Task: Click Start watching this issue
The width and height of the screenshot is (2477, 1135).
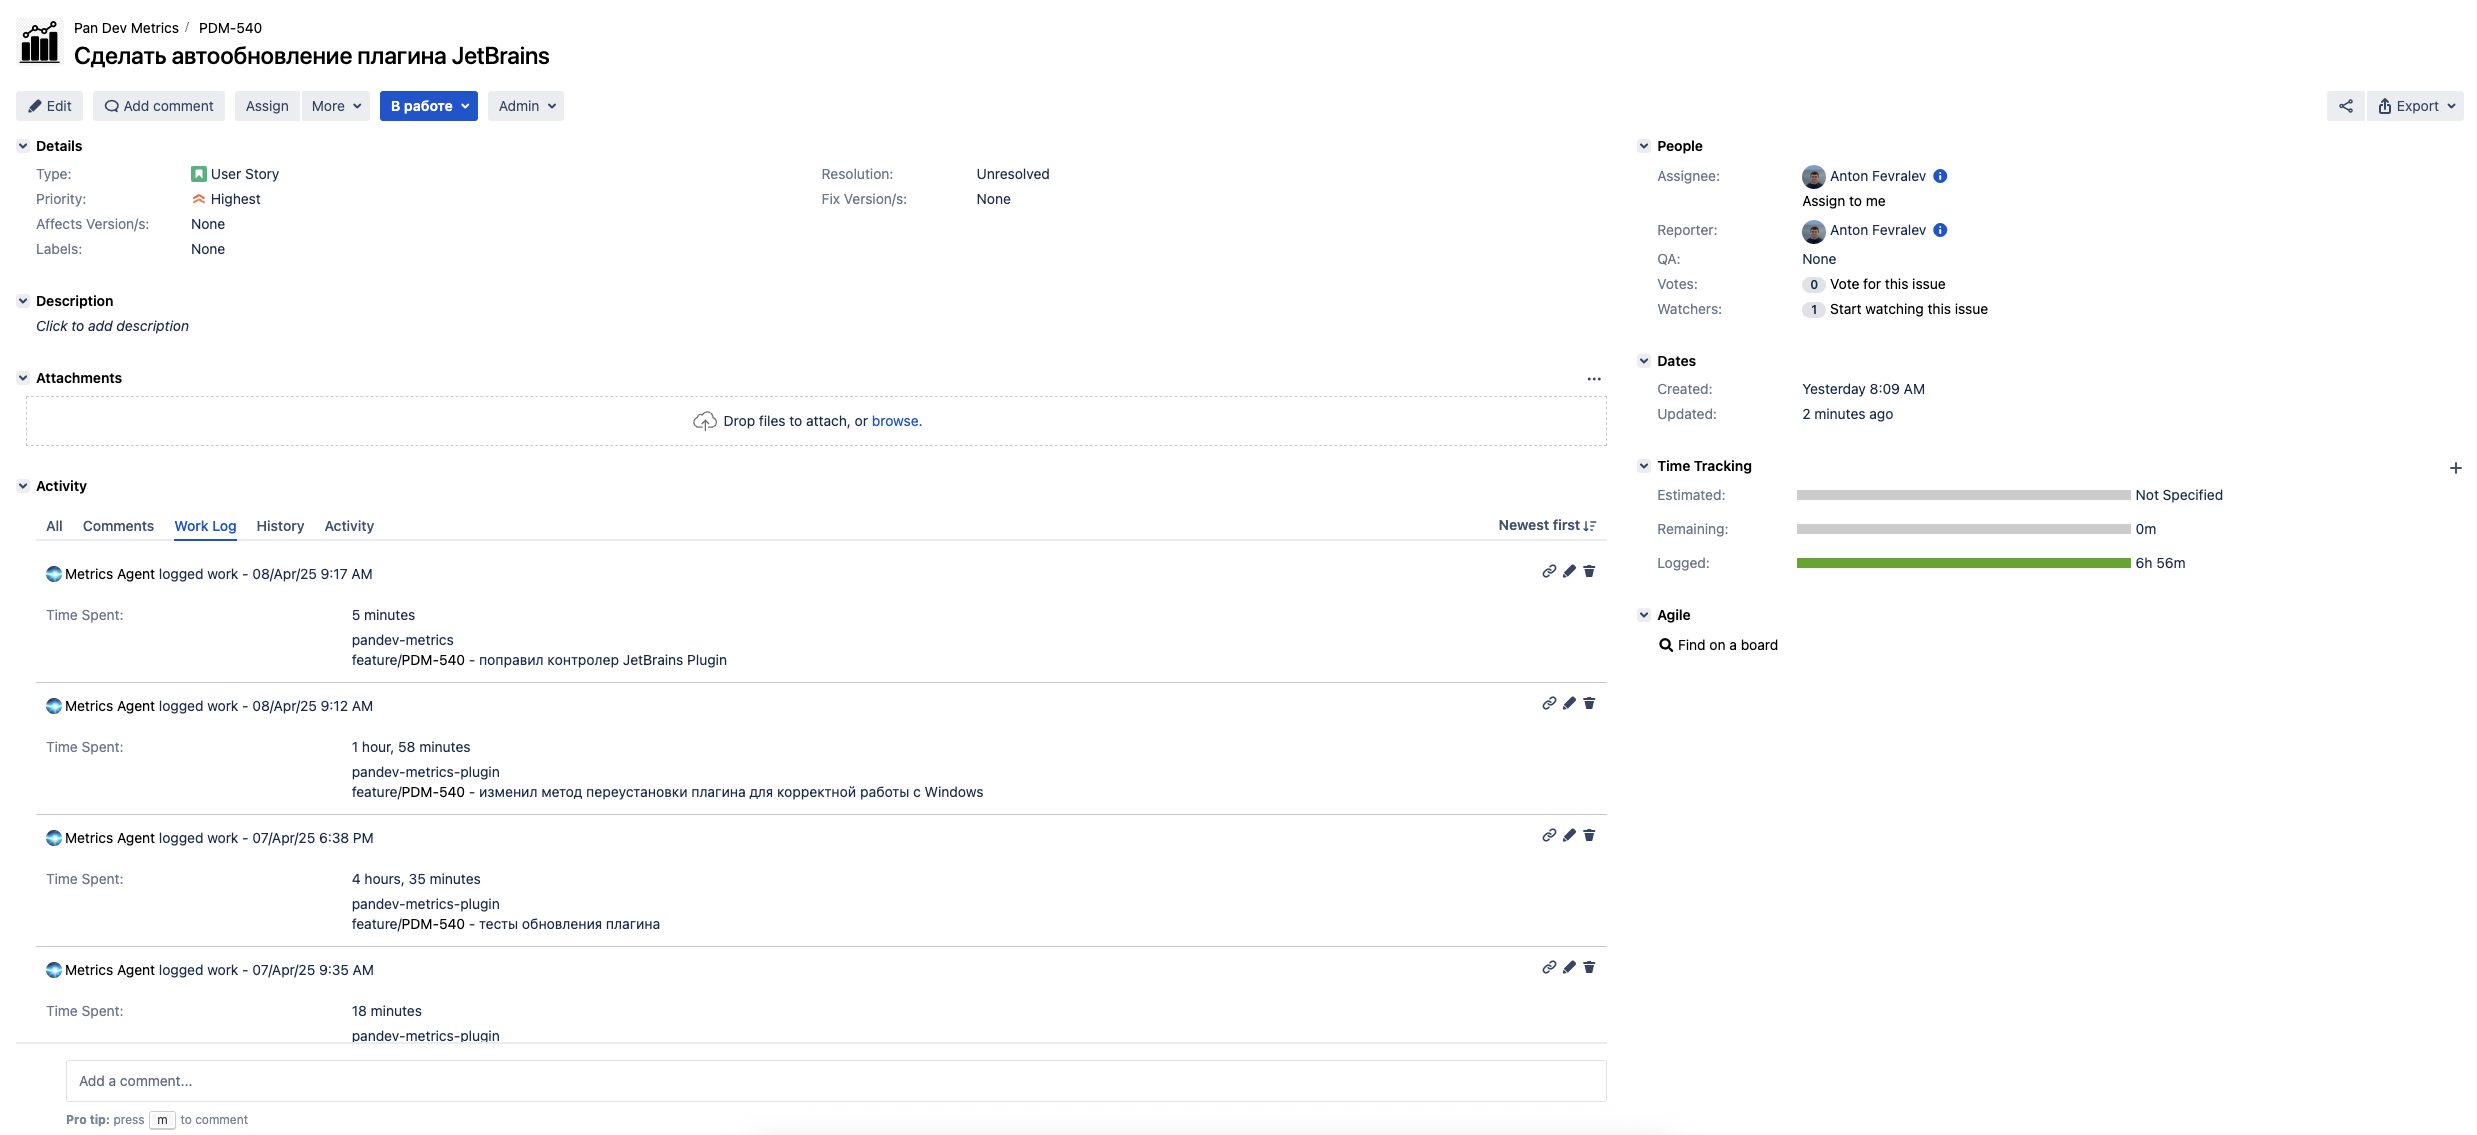Action: click(1908, 309)
